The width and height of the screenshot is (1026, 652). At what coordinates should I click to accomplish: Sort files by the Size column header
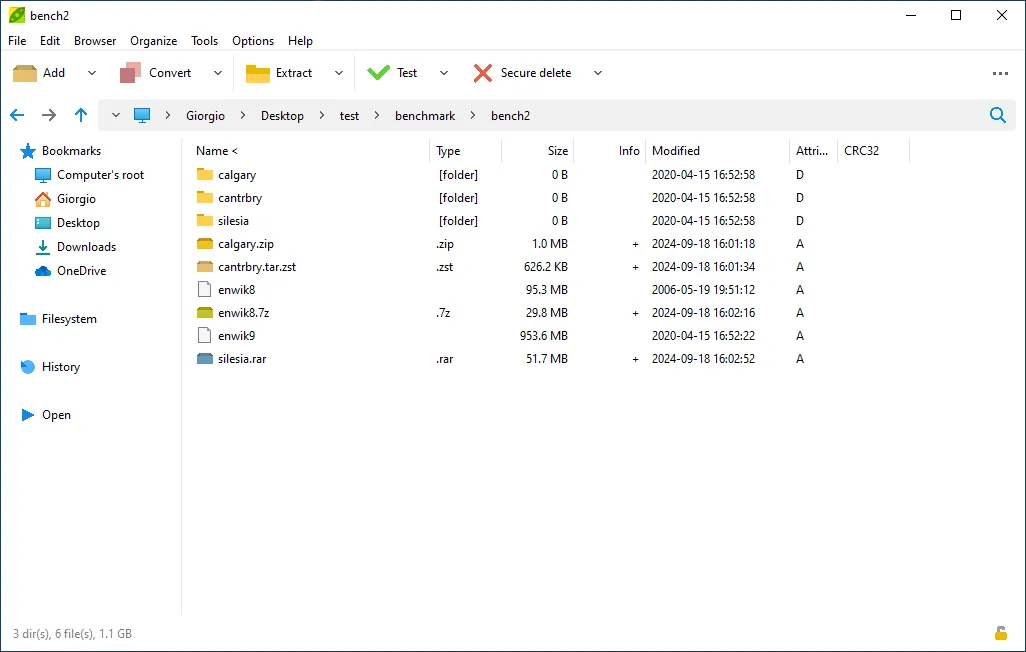(x=556, y=150)
